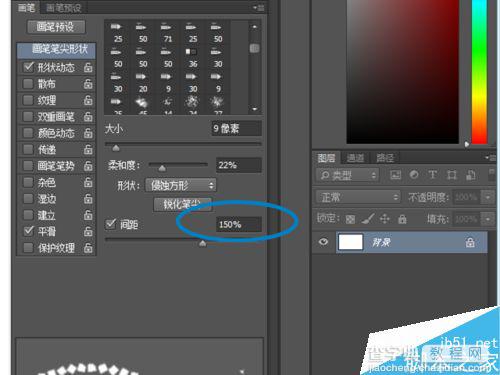The image size is (500, 375).
Task: Open the 正常 blend mode dropdown
Action: tap(358, 197)
